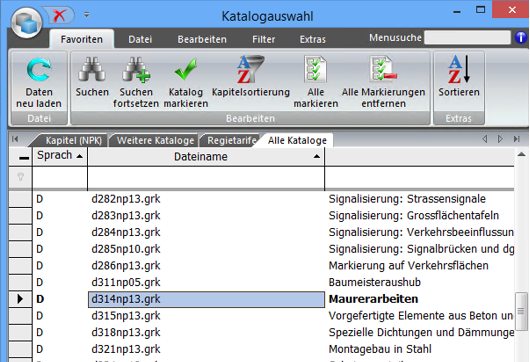Click Signalisierung: Grossflächentafeln description

tap(414, 216)
